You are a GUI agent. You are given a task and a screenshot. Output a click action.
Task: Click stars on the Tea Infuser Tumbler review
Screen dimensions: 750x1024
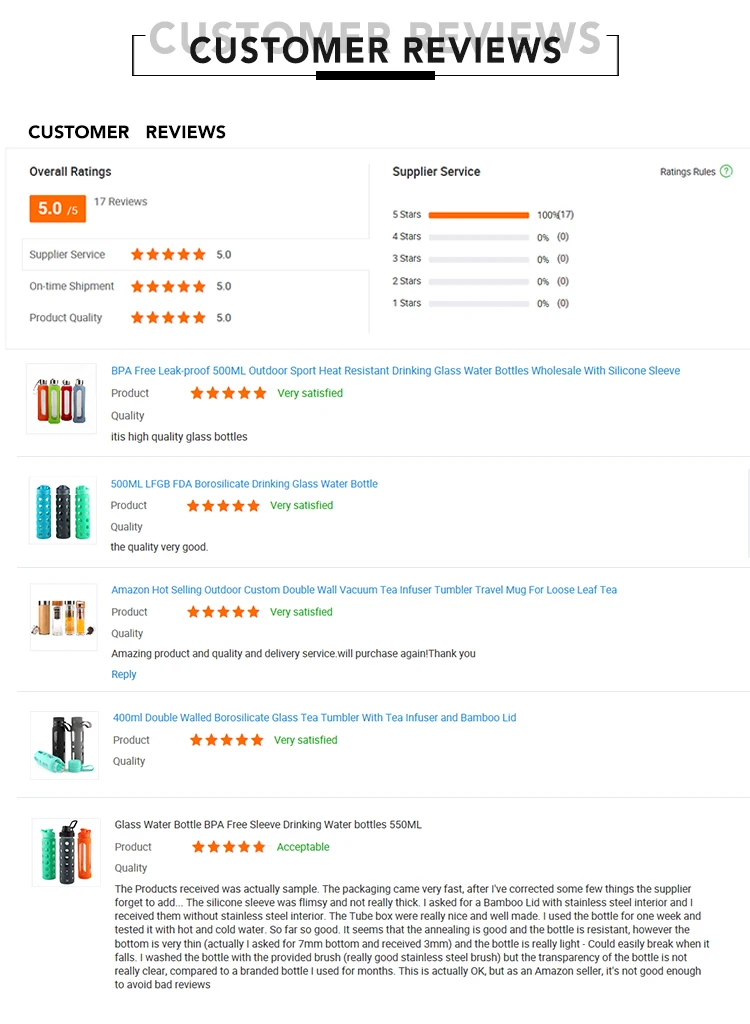click(223, 612)
